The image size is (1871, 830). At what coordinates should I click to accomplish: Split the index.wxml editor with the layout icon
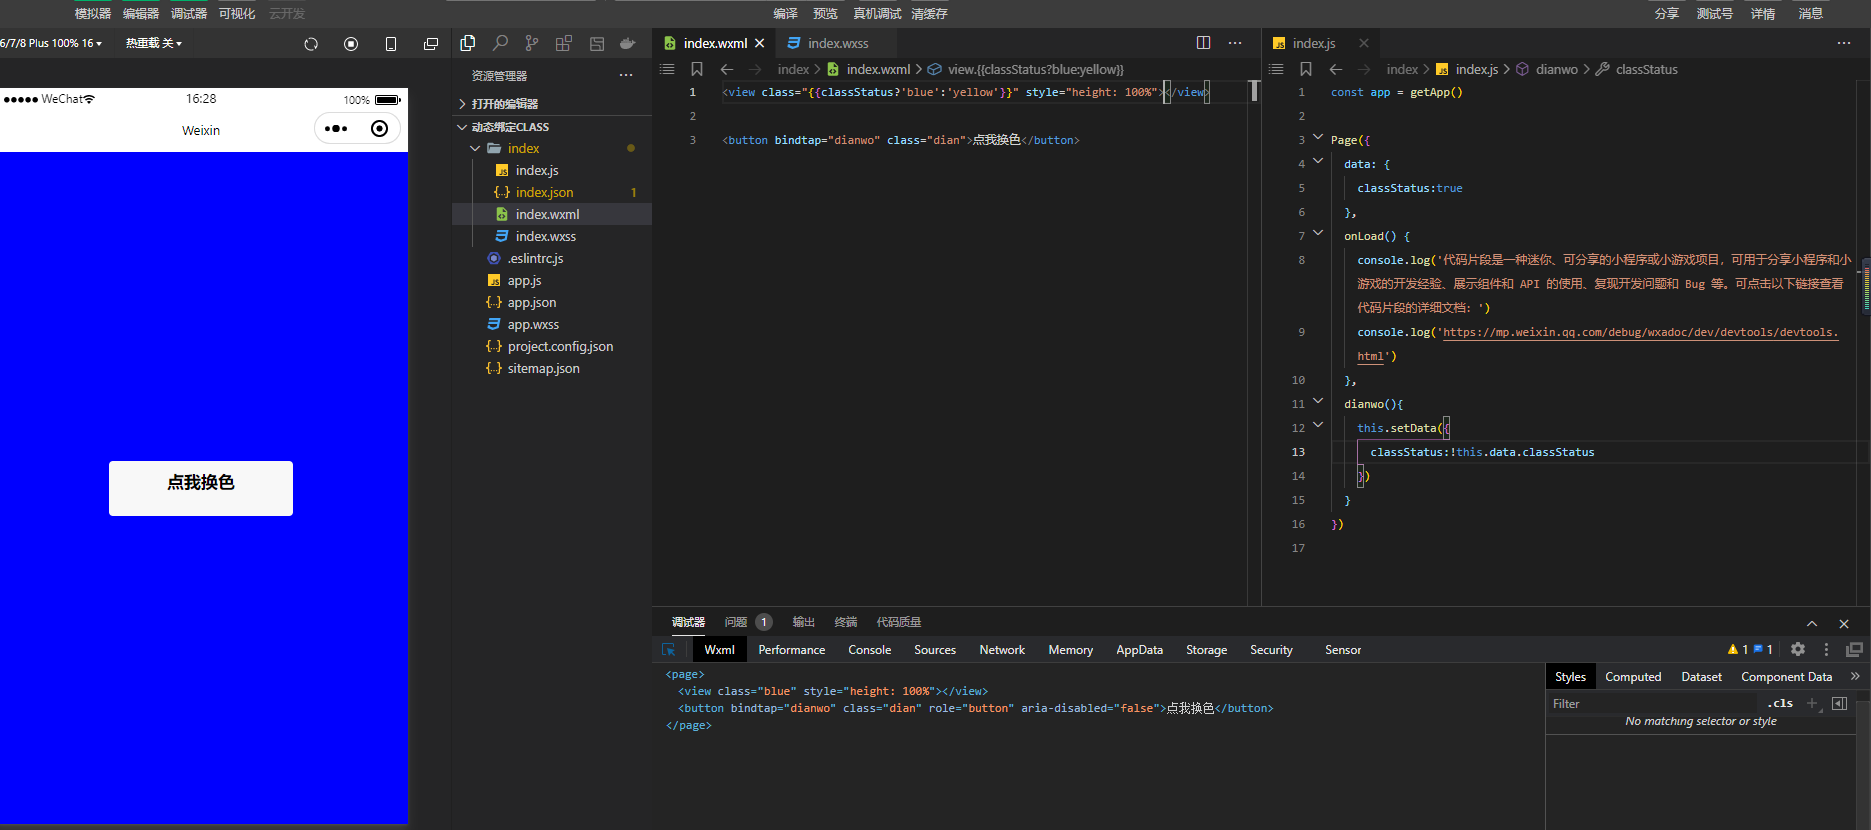pyautogui.click(x=1203, y=43)
